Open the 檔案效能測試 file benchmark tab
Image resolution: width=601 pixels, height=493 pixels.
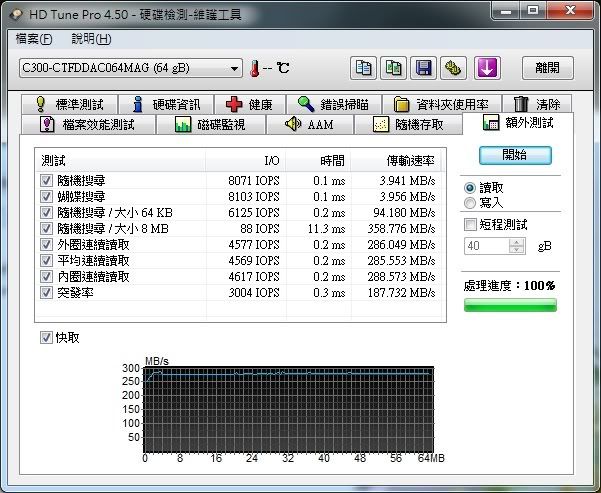point(88,124)
